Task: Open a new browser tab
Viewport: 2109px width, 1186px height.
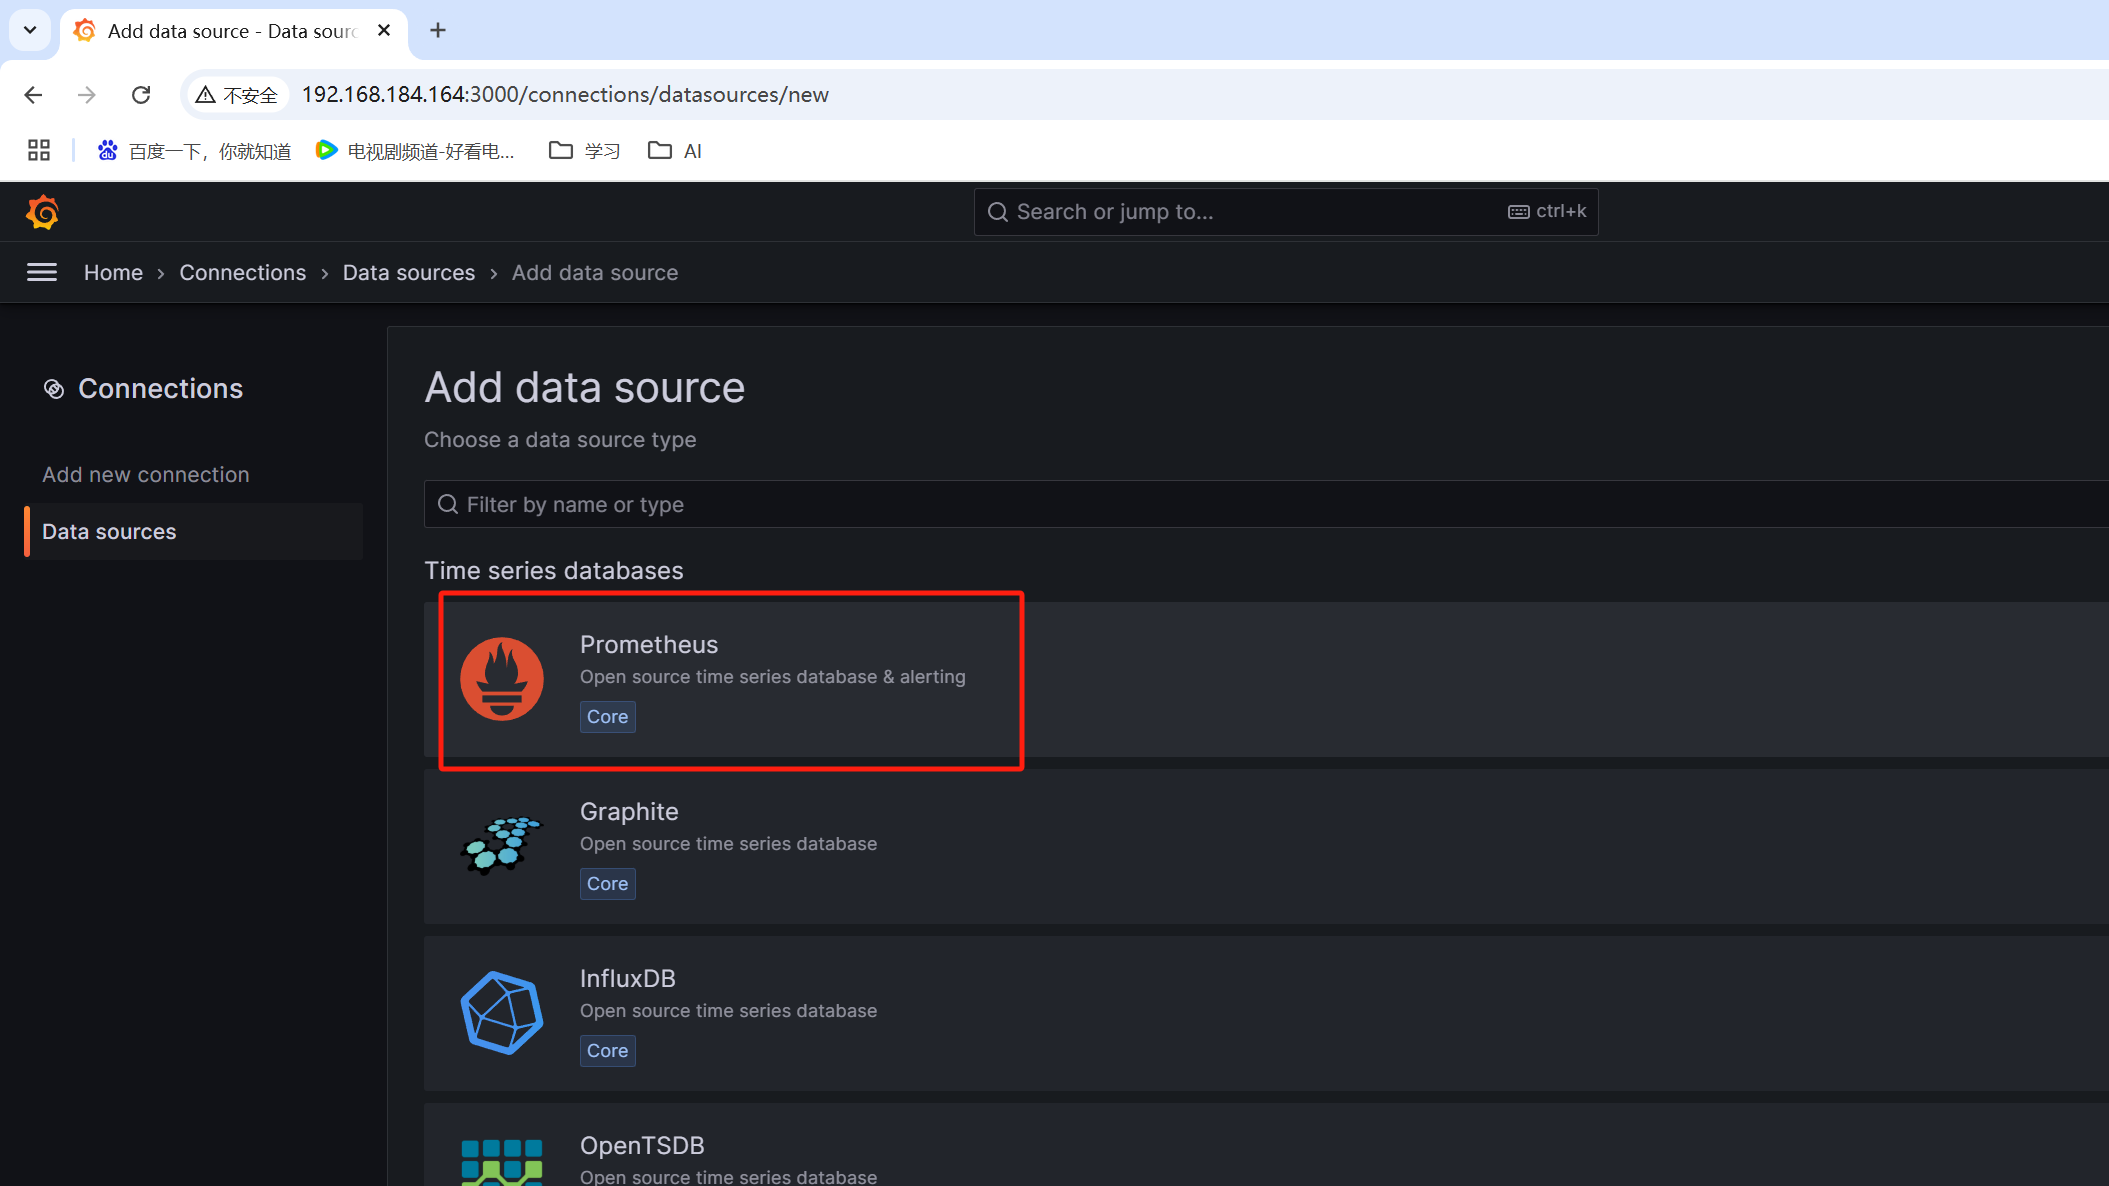Action: [x=438, y=31]
